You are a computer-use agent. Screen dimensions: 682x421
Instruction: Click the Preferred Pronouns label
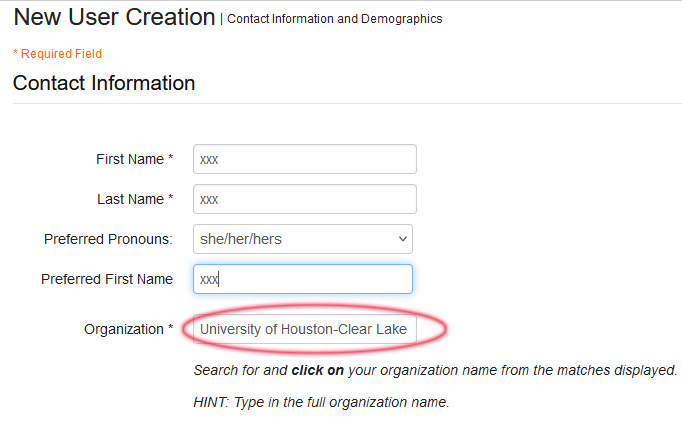[108, 239]
